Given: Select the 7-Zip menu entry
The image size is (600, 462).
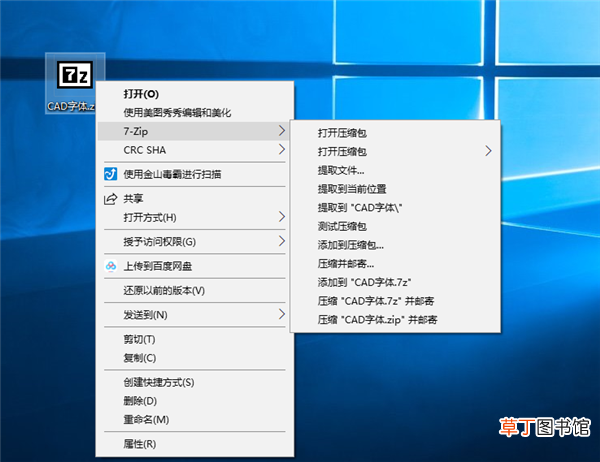Looking at the screenshot, I should (194, 131).
